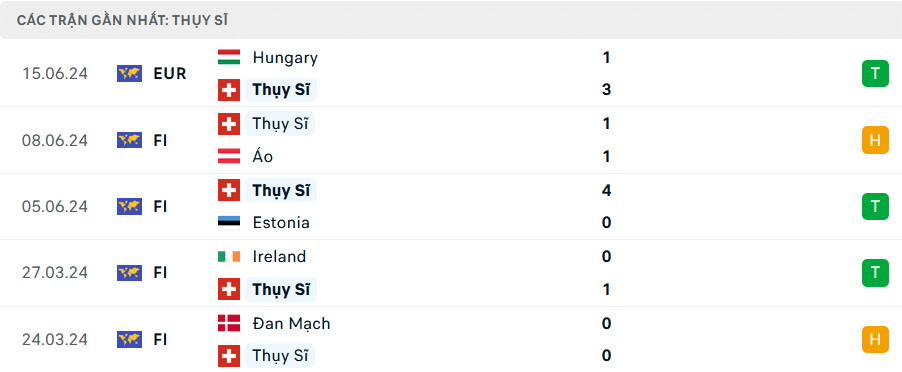Click green T badge for Hungary match
902x372 pixels.
(875, 74)
